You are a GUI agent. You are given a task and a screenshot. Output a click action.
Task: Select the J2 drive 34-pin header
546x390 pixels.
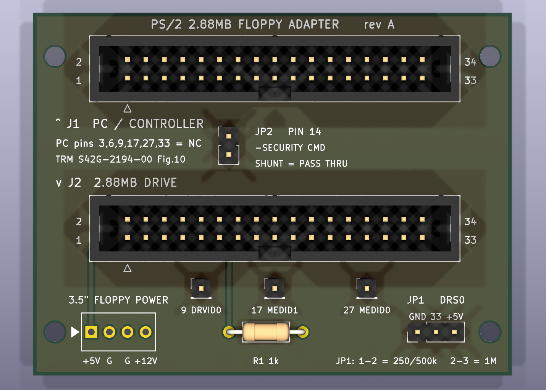coord(275,228)
